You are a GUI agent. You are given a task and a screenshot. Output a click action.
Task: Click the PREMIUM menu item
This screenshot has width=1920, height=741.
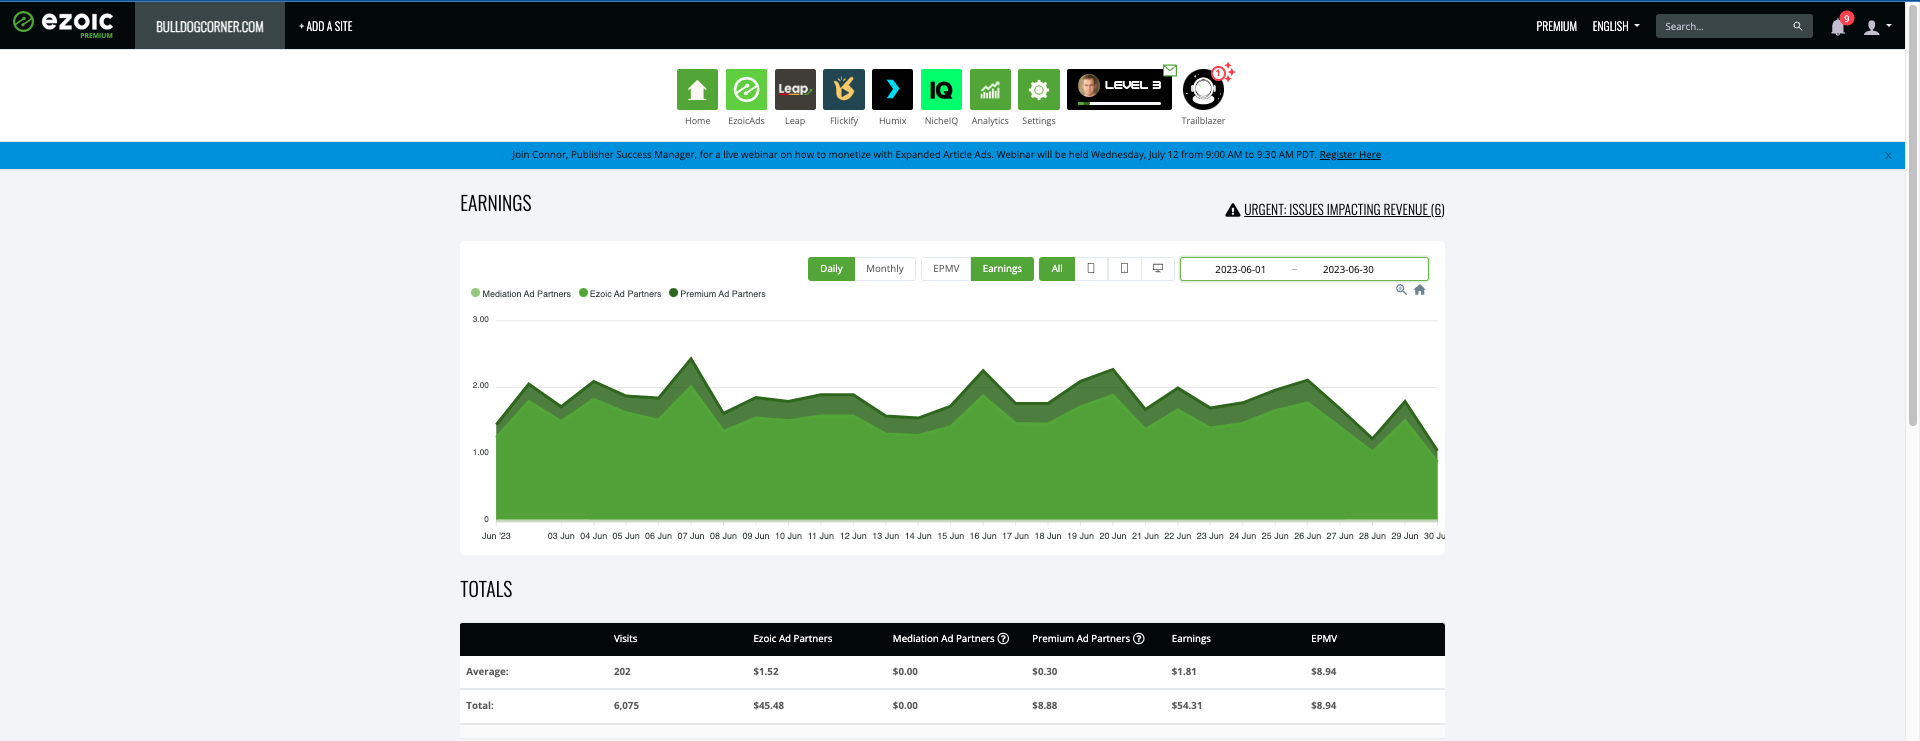[1556, 27]
